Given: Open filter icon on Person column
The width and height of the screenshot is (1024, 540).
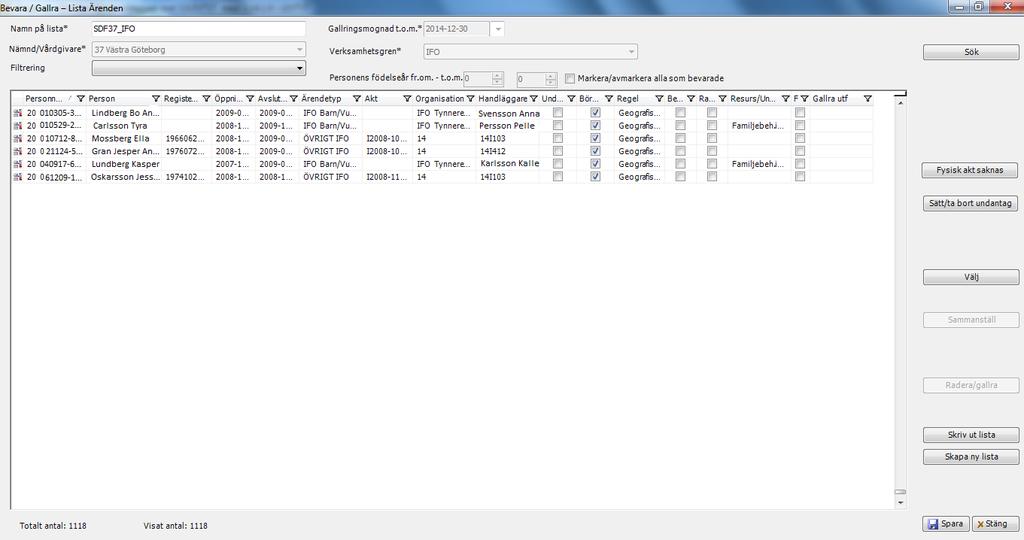Looking at the screenshot, I should (x=156, y=99).
